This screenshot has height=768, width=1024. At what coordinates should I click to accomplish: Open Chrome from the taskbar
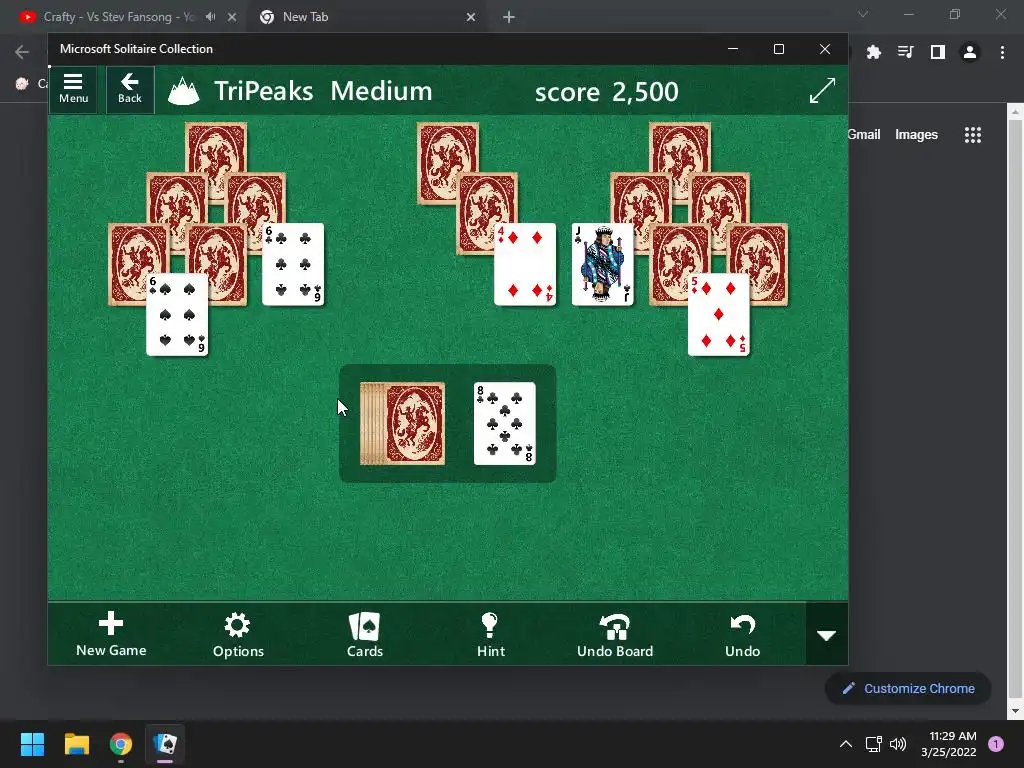point(121,744)
